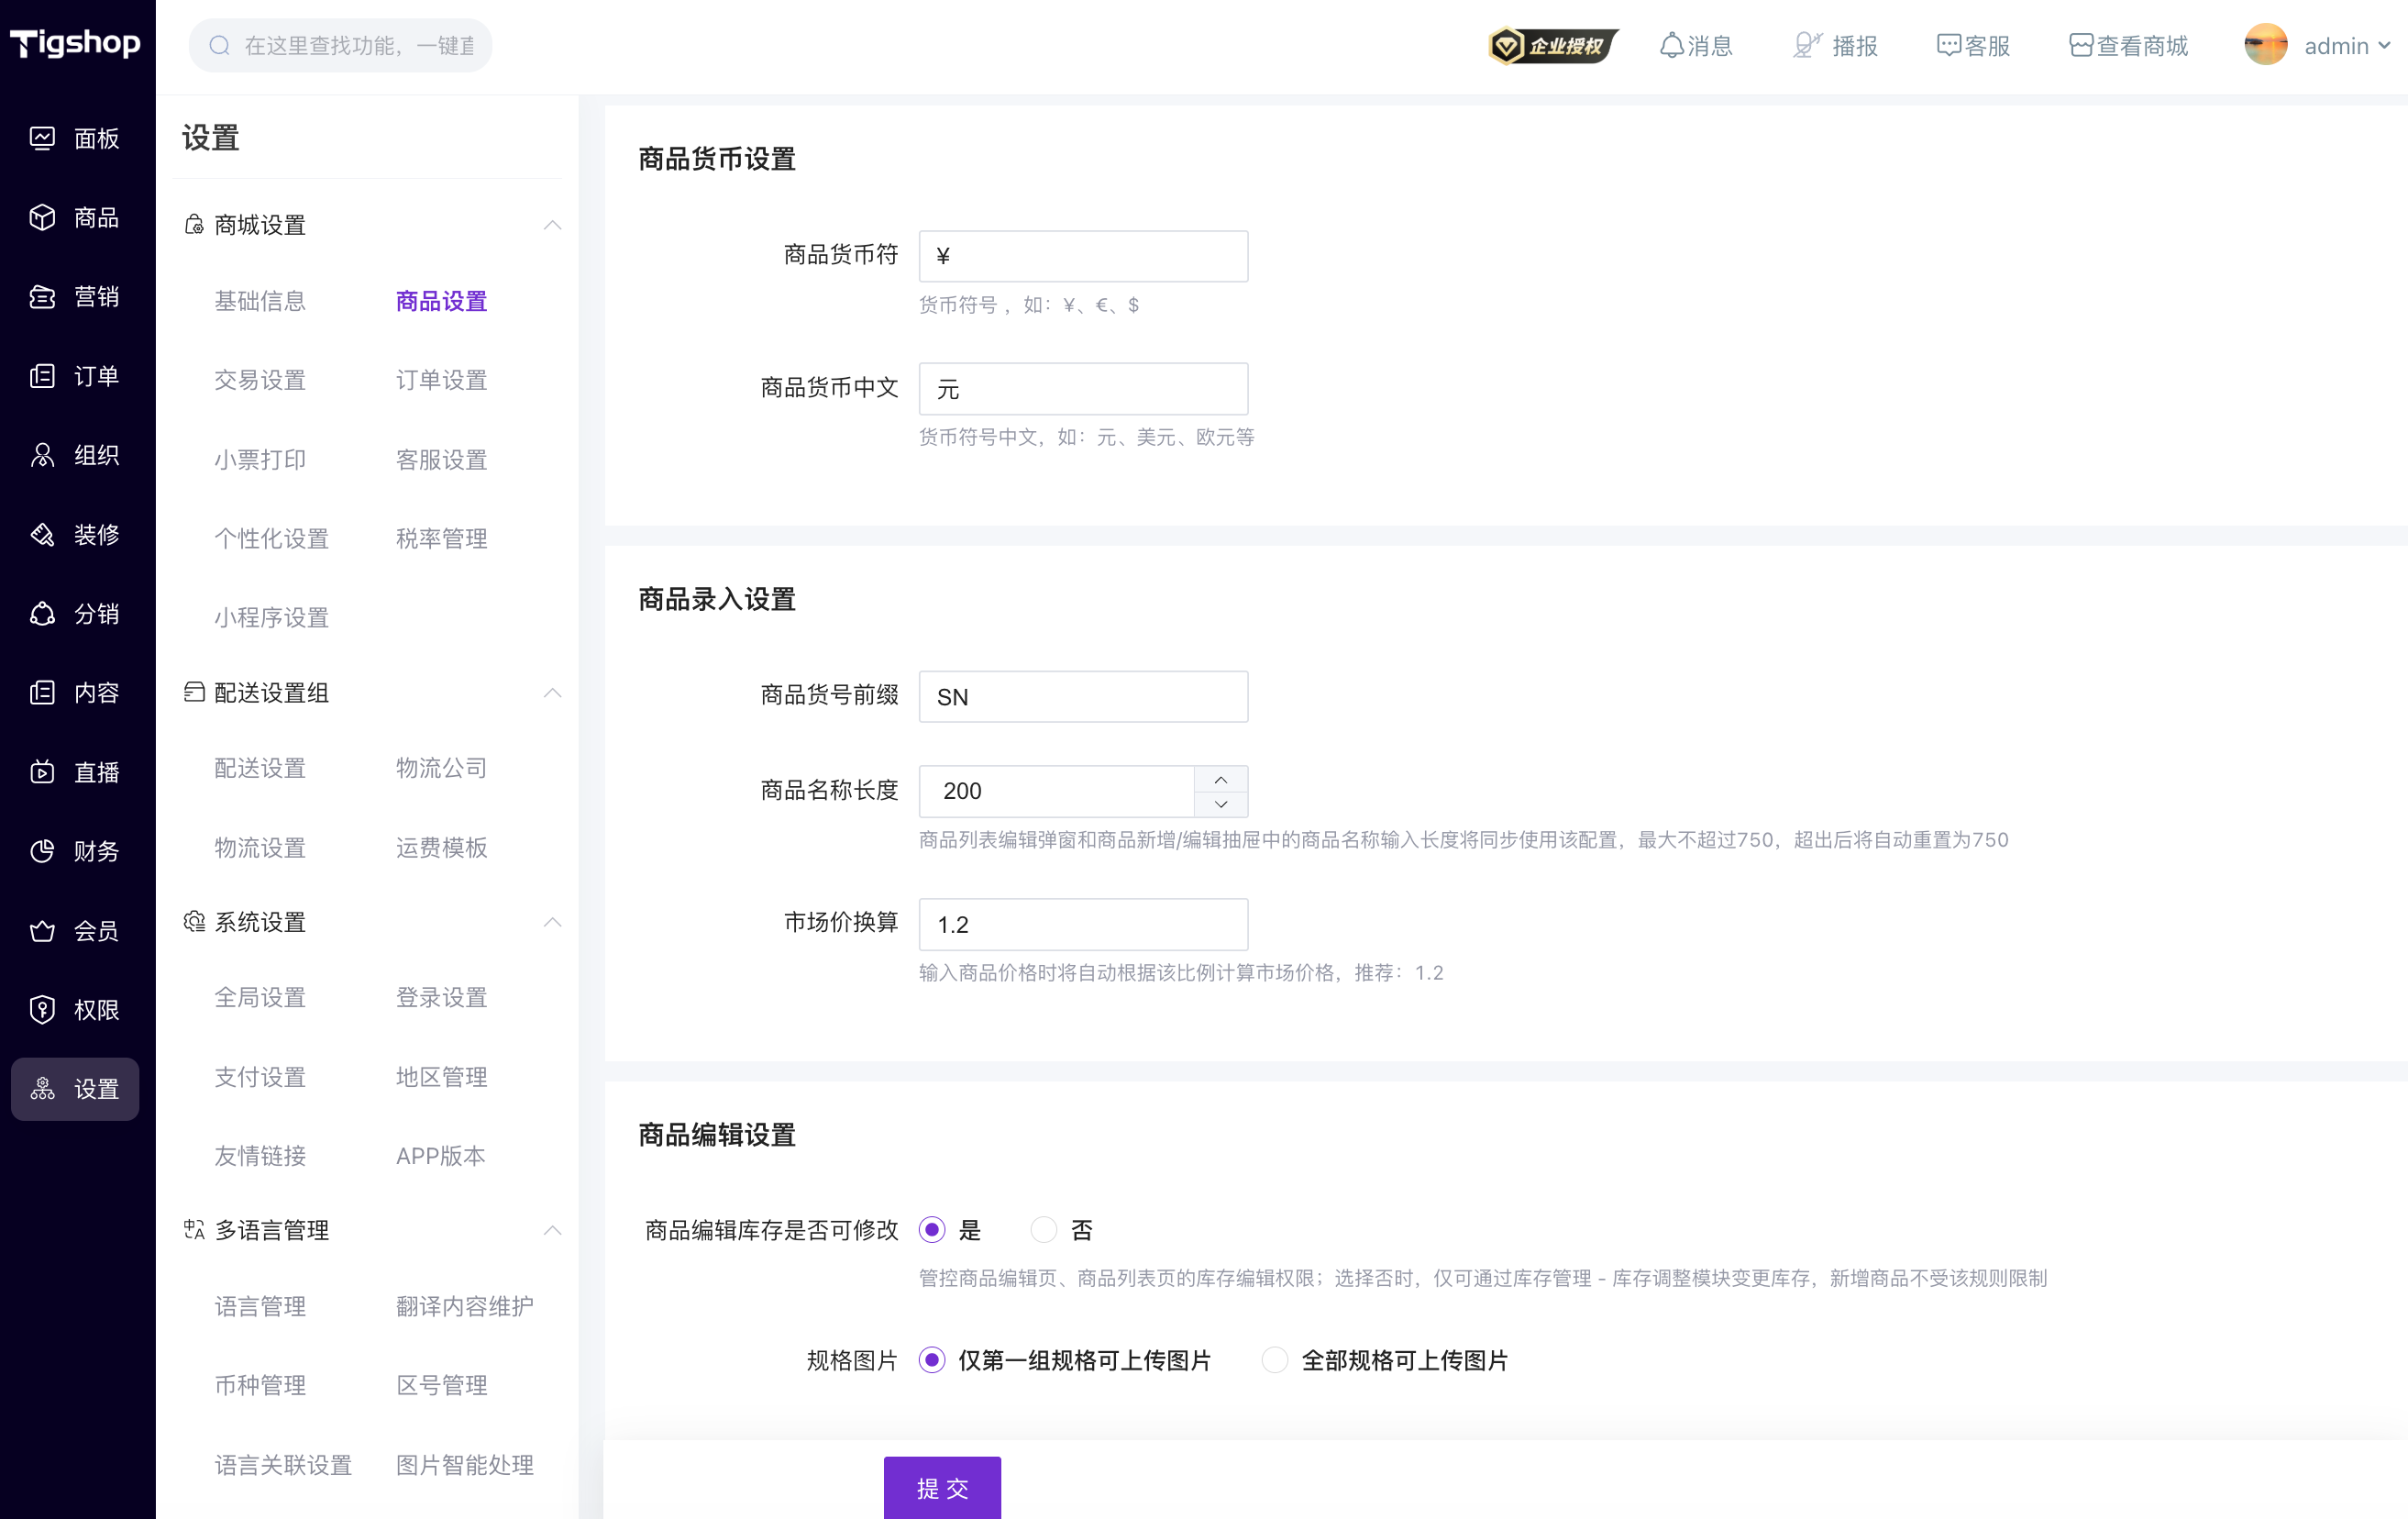Viewport: 2408px width, 1519px height.
Task: Collapse the 系统设置 group chevron
Action: click(x=552, y=921)
